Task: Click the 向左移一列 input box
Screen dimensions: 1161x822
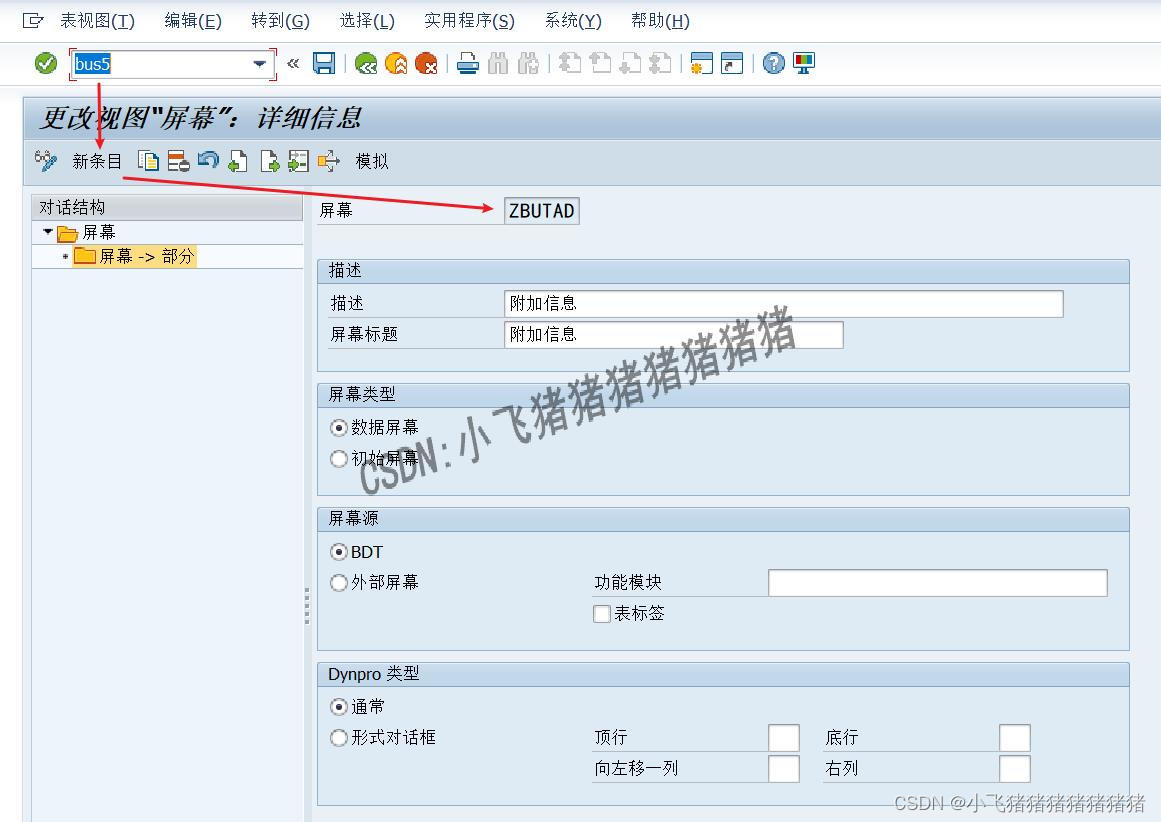Action: pos(783,769)
